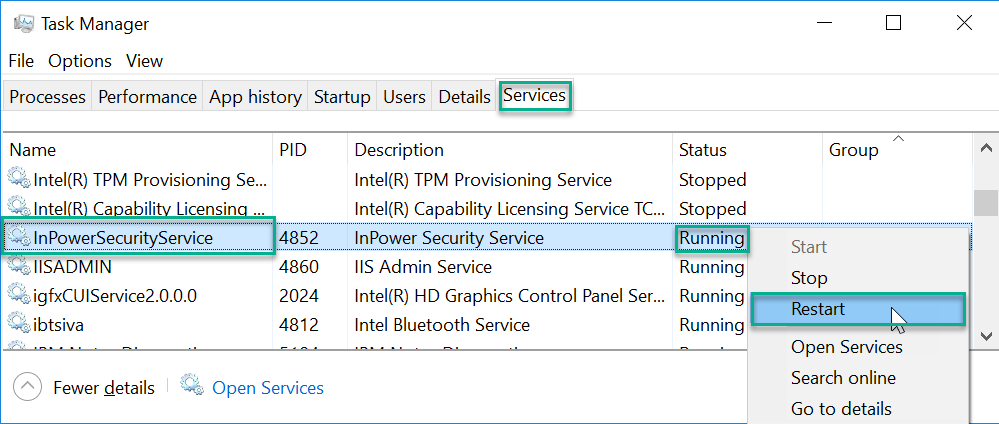Viewport: 999px width, 424px height.
Task: Click the Task Manager app icon in title bar
Action: tap(23, 24)
